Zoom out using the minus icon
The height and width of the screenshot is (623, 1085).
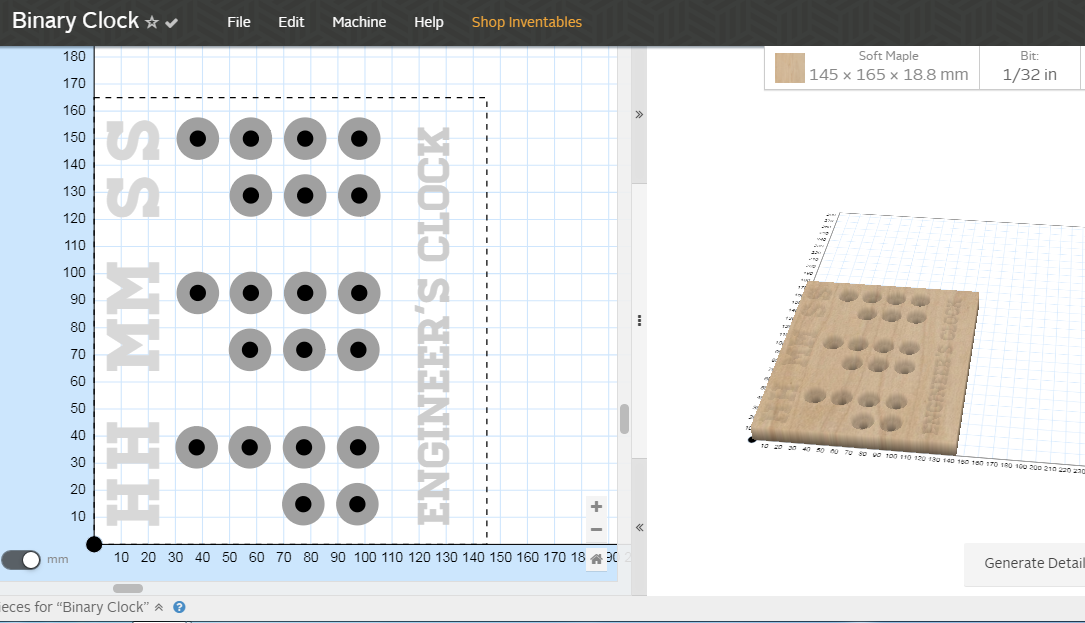(595, 529)
